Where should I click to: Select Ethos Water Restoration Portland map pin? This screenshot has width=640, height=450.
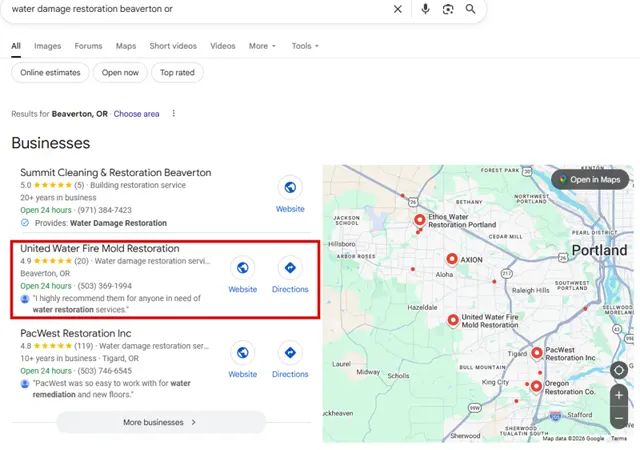[420, 220]
